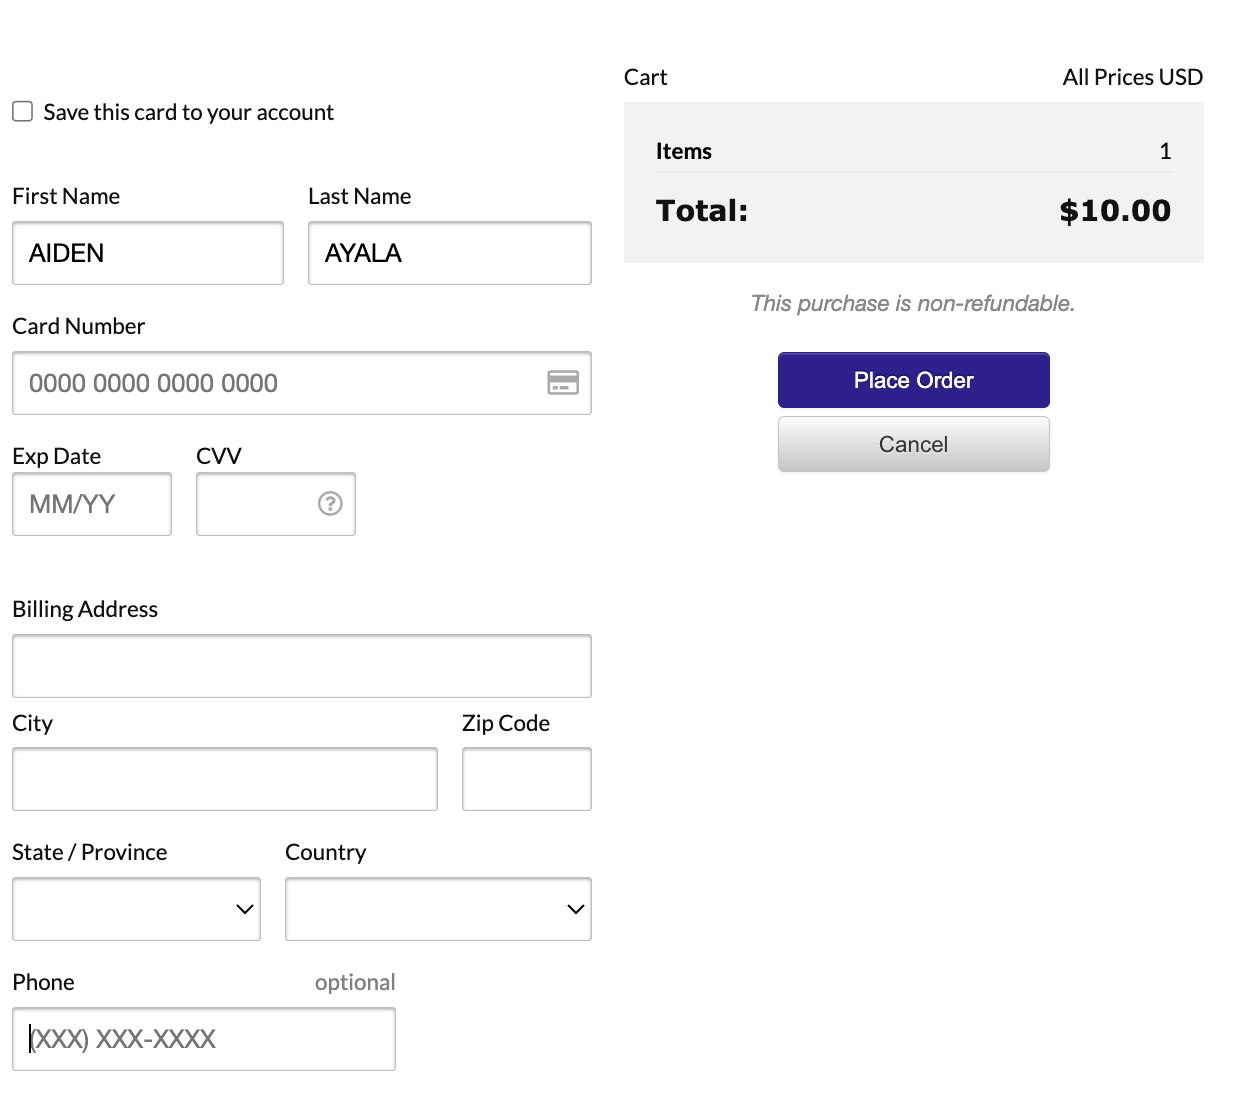This screenshot has width=1236, height=1106.
Task: Click the Billing Address field
Action: [x=302, y=666]
